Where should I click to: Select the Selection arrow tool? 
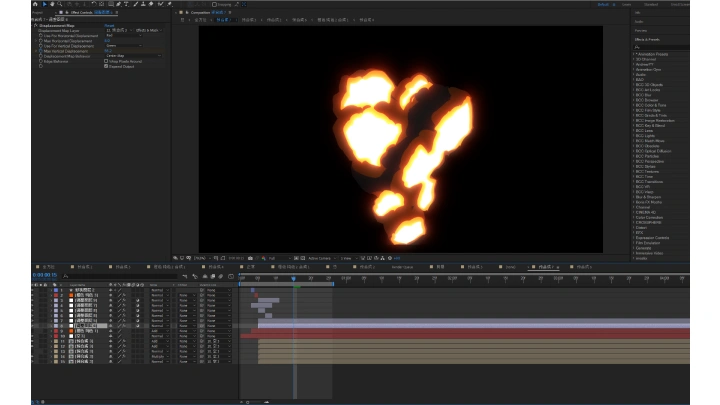[45, 4]
